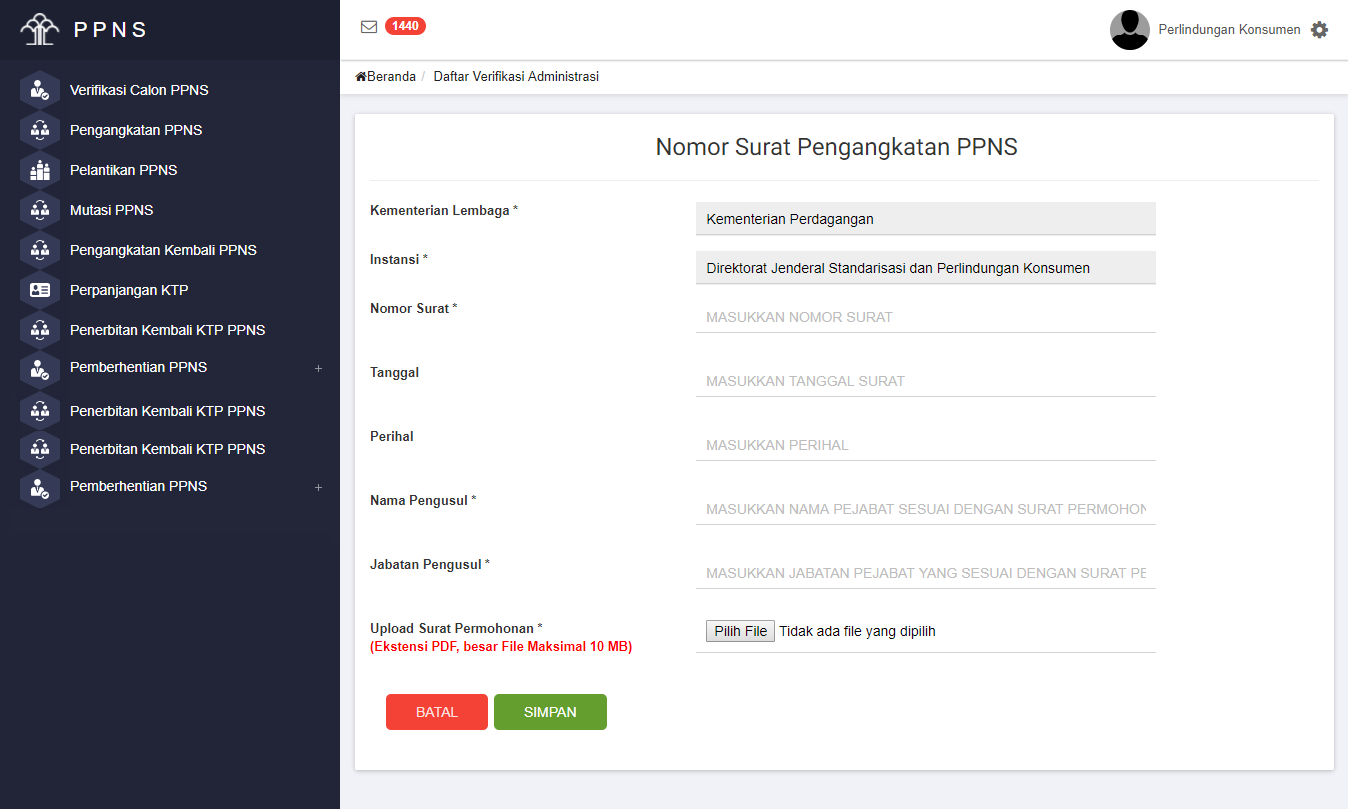The image size is (1348, 809).
Task: Focus the Nomor Surat input field
Action: pyautogui.click(x=925, y=317)
